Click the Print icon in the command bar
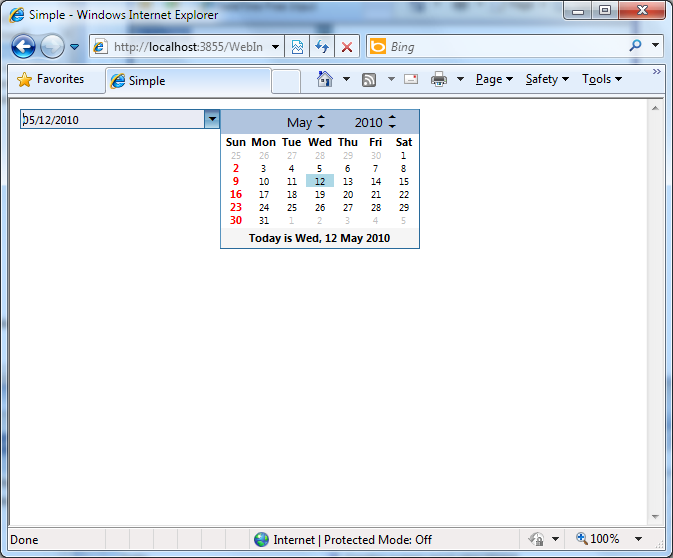The image size is (673, 558). (438, 79)
